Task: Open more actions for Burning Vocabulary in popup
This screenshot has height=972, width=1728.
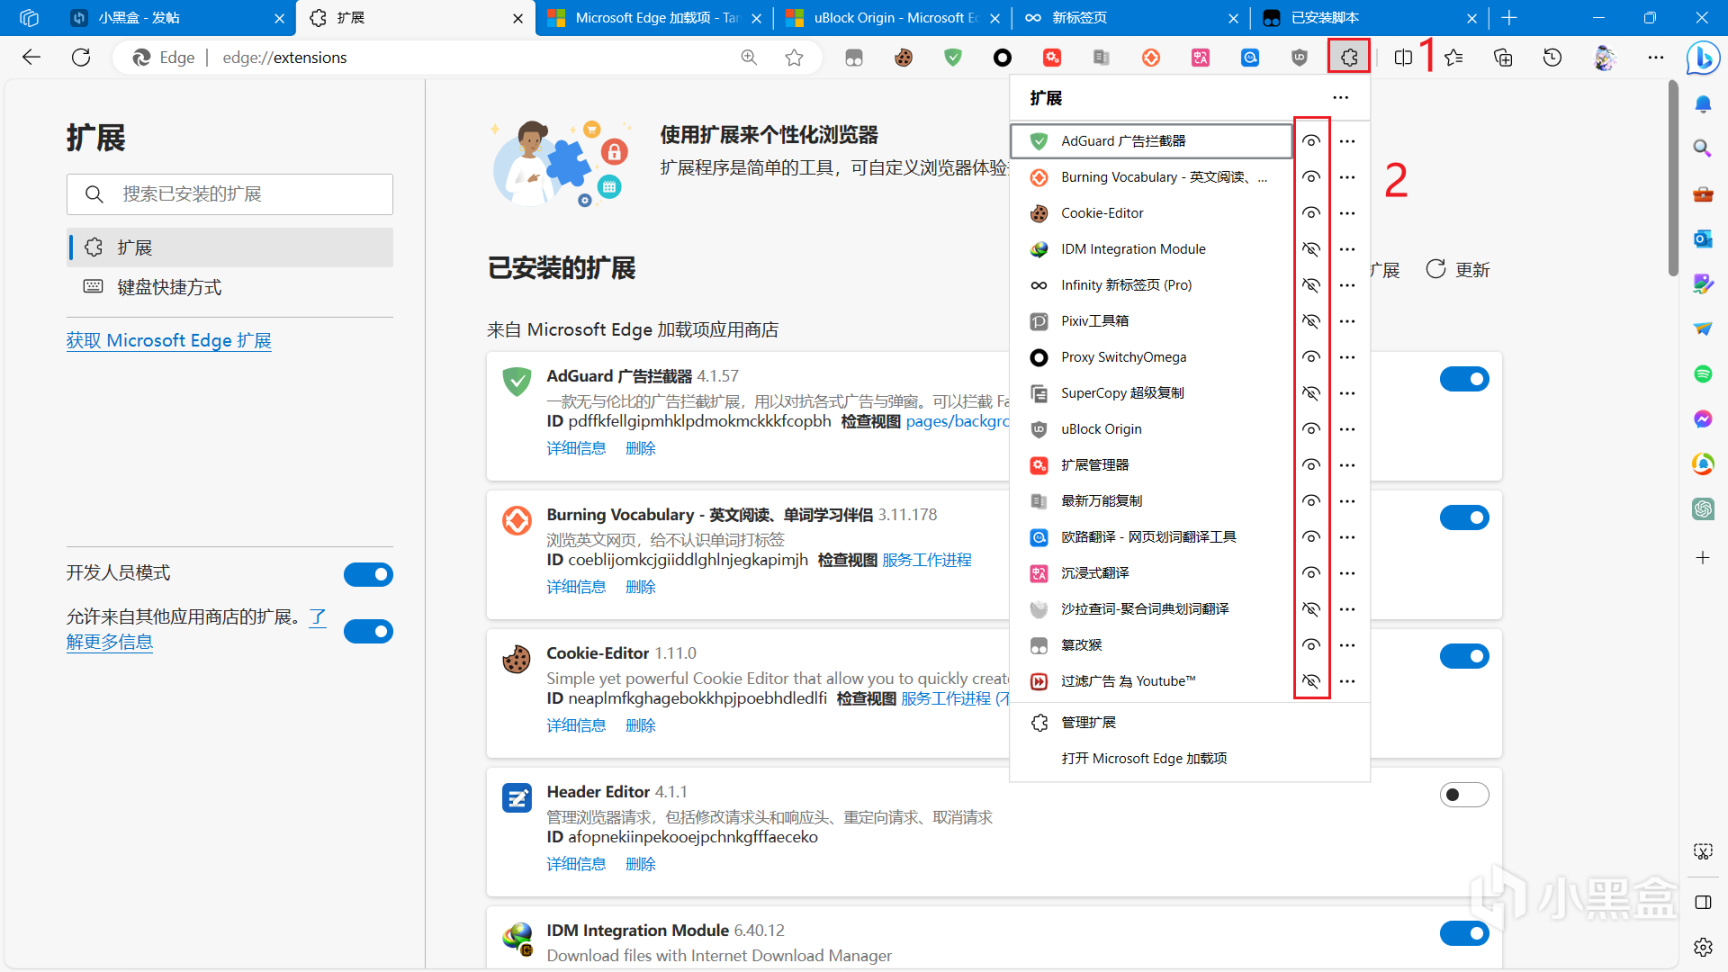Action: [x=1348, y=177]
